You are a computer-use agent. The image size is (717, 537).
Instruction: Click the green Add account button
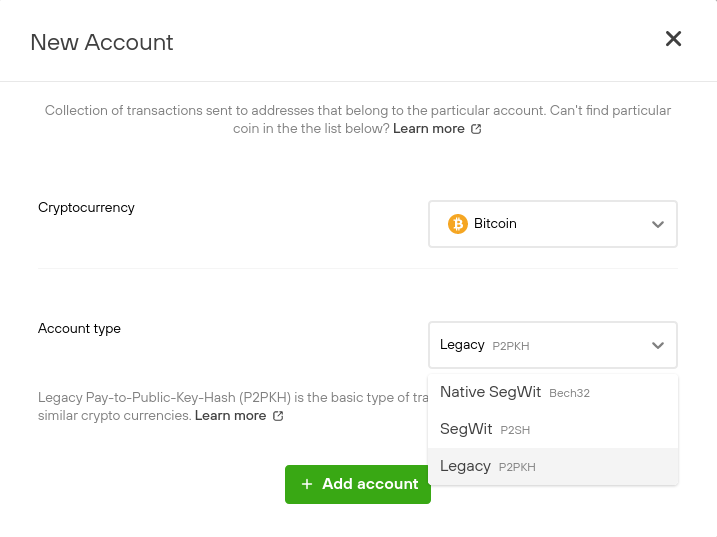click(x=358, y=484)
